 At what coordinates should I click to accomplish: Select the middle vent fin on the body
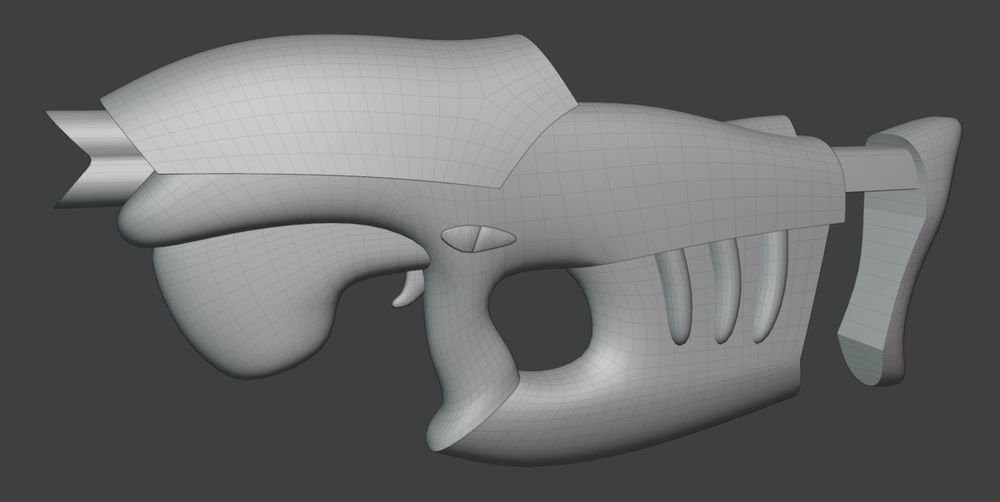(725, 292)
